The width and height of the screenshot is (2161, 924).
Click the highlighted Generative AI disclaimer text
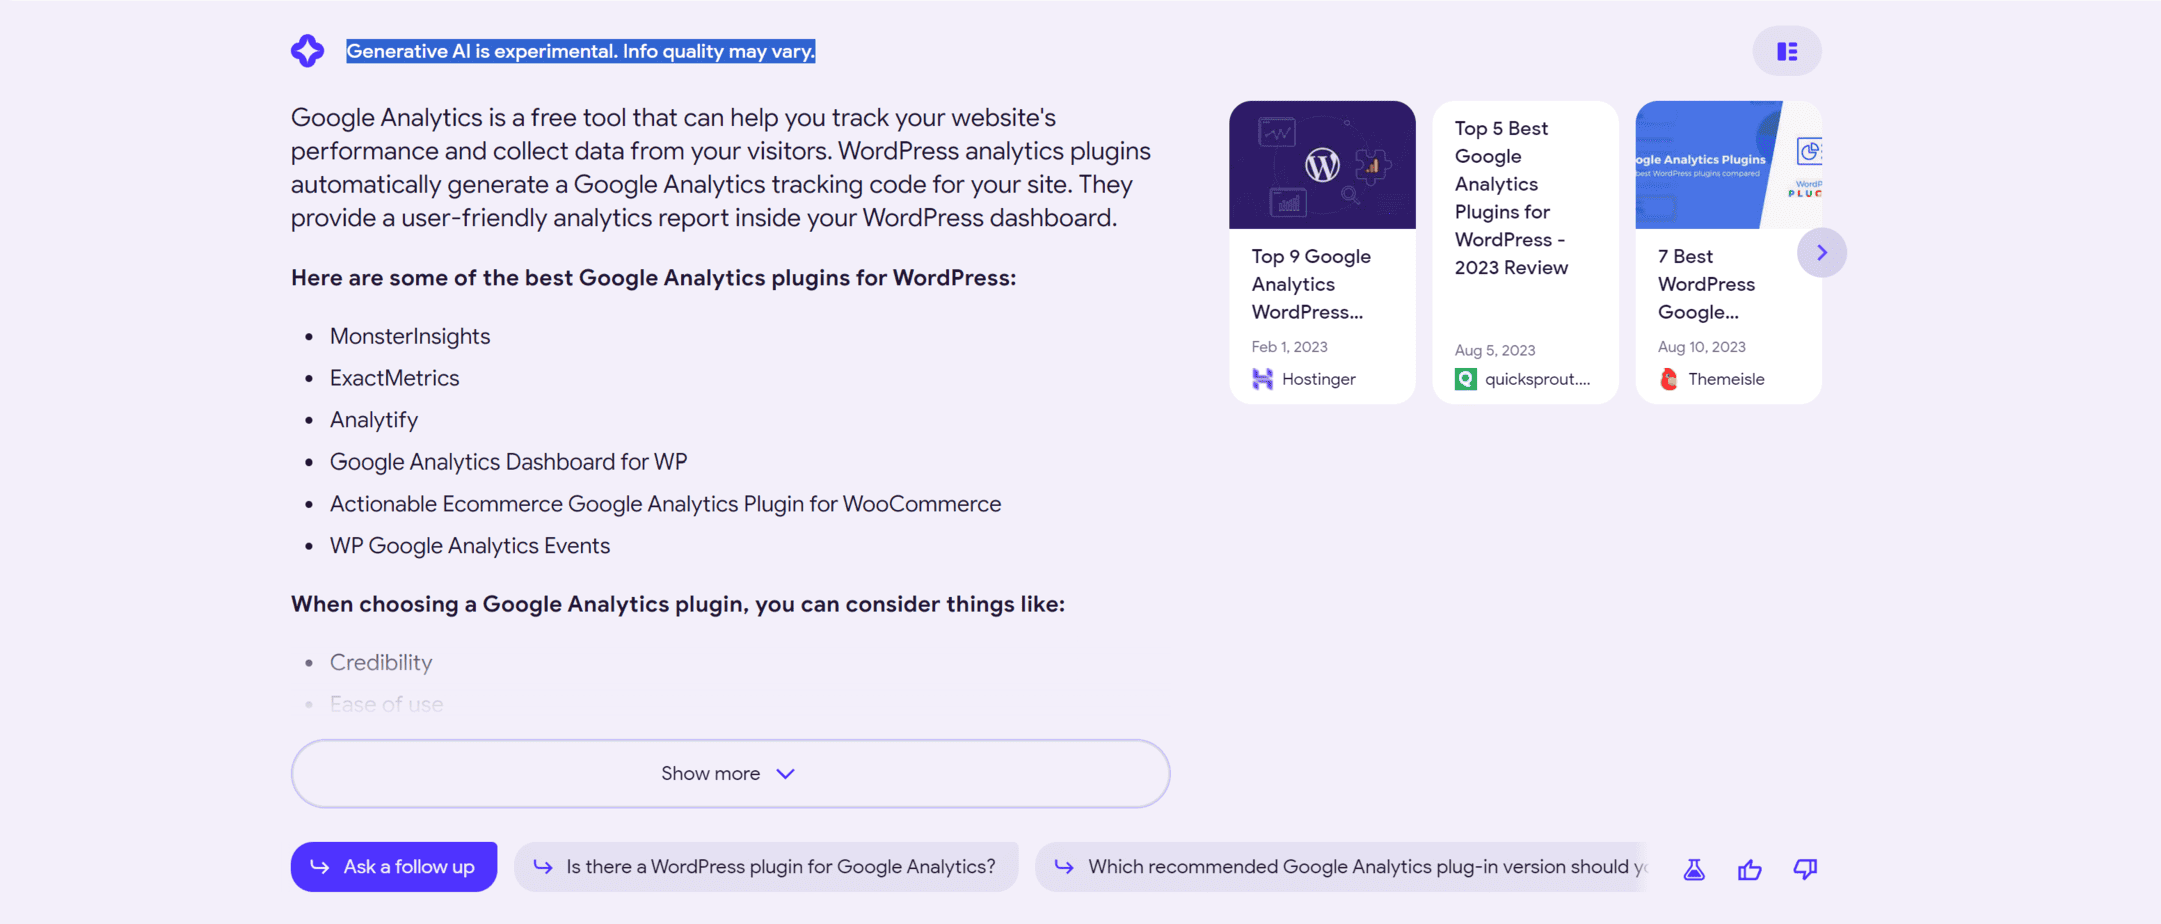(x=580, y=51)
